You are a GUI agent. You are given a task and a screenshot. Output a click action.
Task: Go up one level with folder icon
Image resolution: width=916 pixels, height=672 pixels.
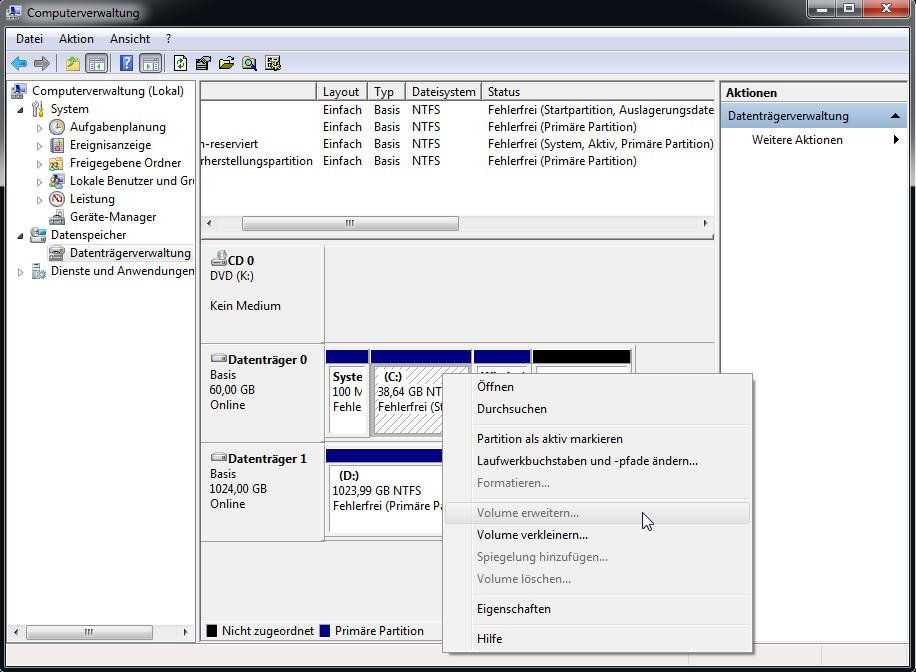pyautogui.click(x=72, y=63)
